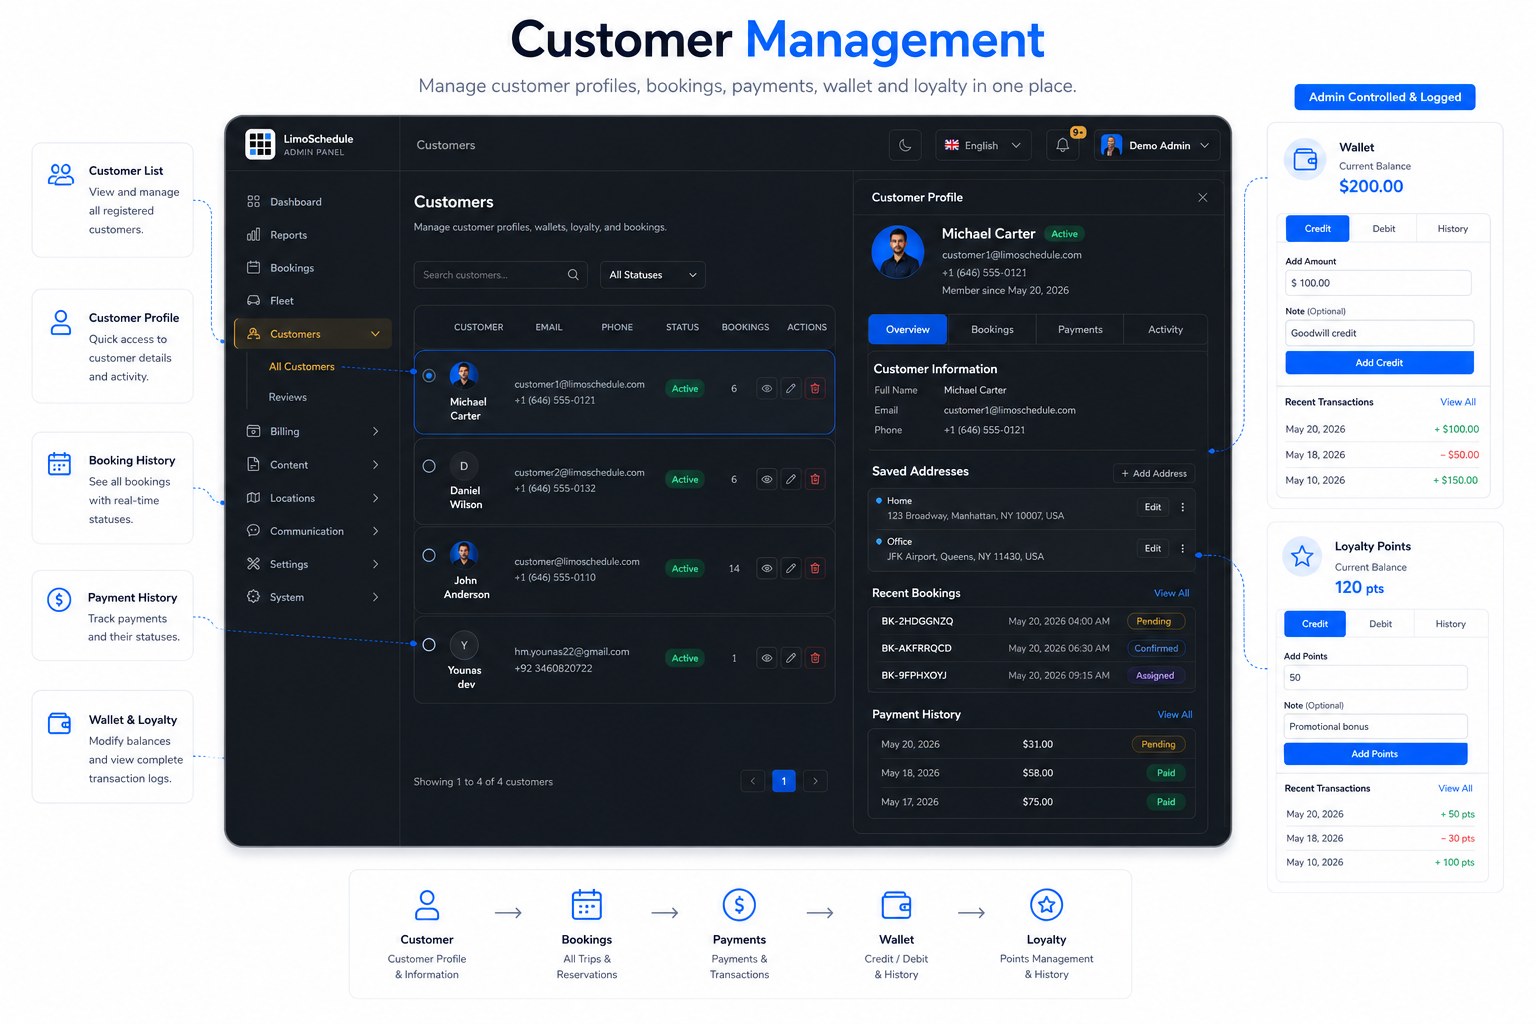Click the Fleet car icon in sidebar
Image resolution: width=1536 pixels, height=1024 pixels.
point(253,301)
